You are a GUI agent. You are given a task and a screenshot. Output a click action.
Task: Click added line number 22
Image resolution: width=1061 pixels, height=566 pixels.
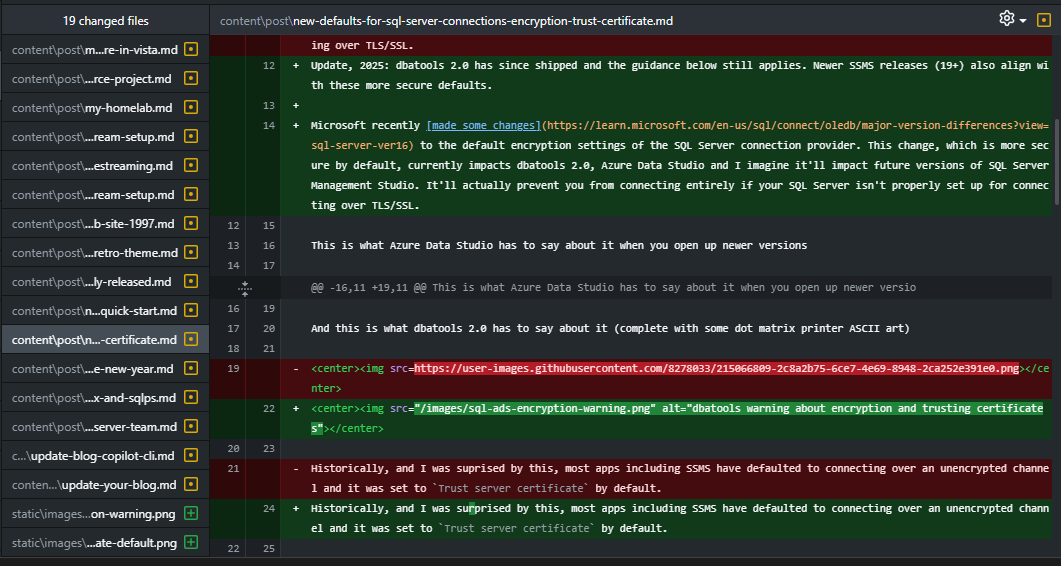pyautogui.click(x=269, y=408)
